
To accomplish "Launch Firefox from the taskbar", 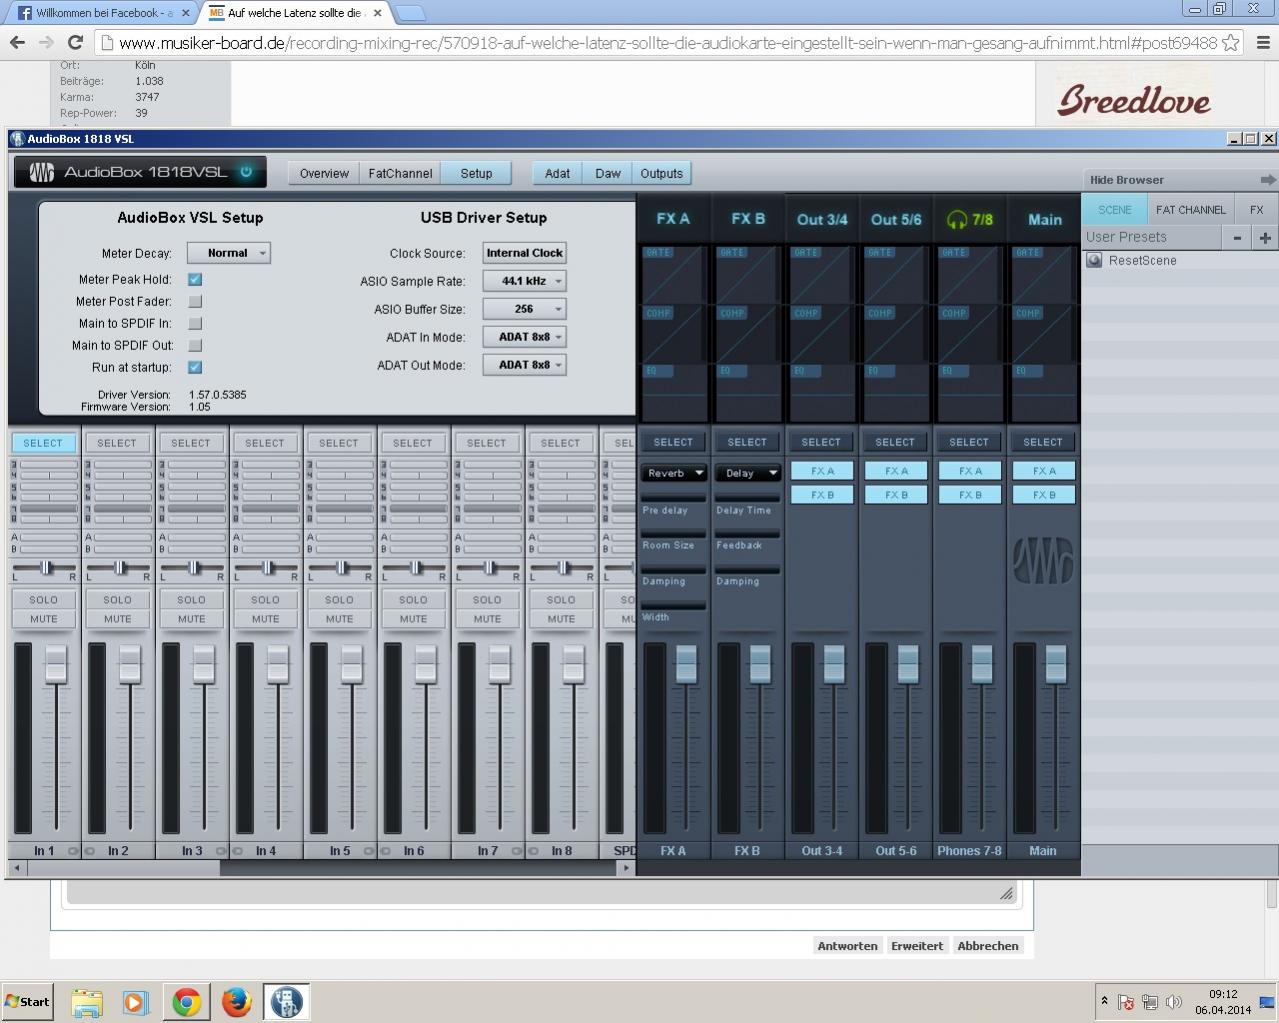I will [236, 1001].
